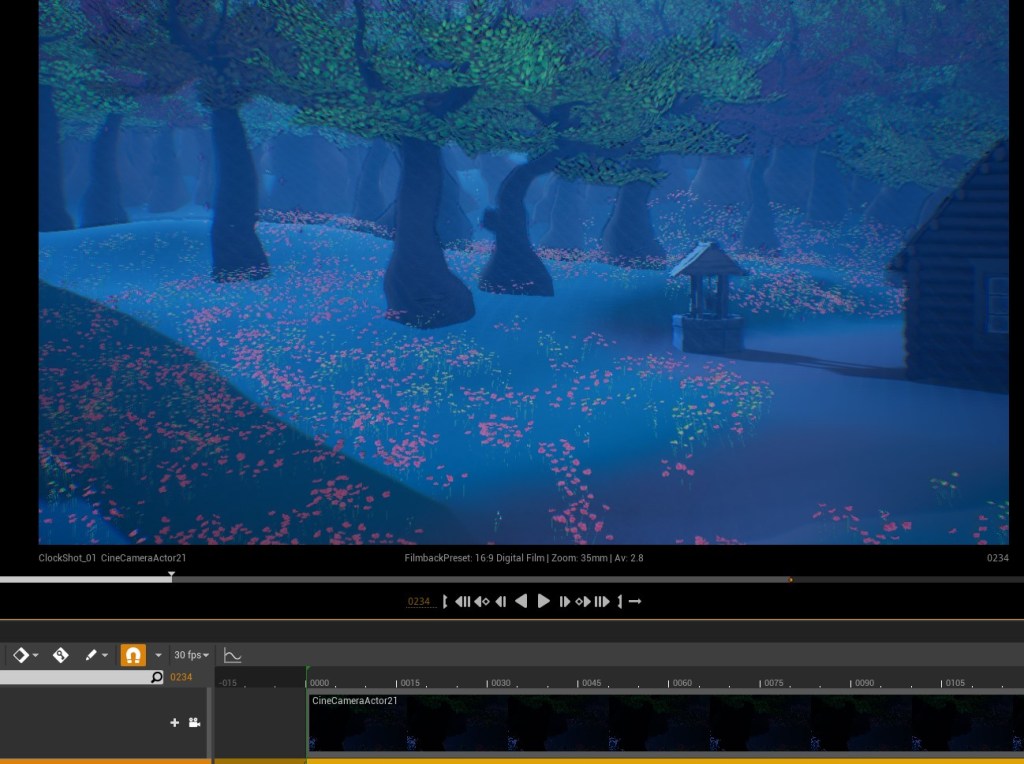Toggle the auto-key button in sequencer toolbar
Screen dimensions: 1024x764
(61, 655)
